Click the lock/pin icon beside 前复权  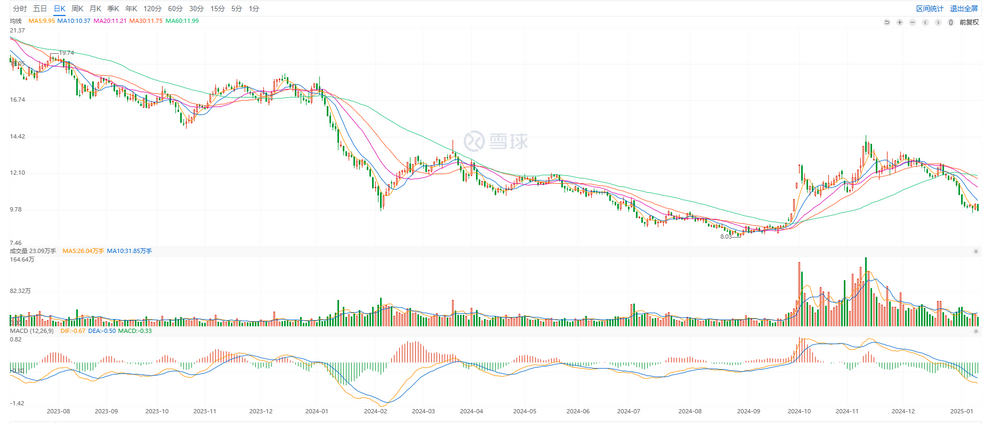(x=951, y=22)
